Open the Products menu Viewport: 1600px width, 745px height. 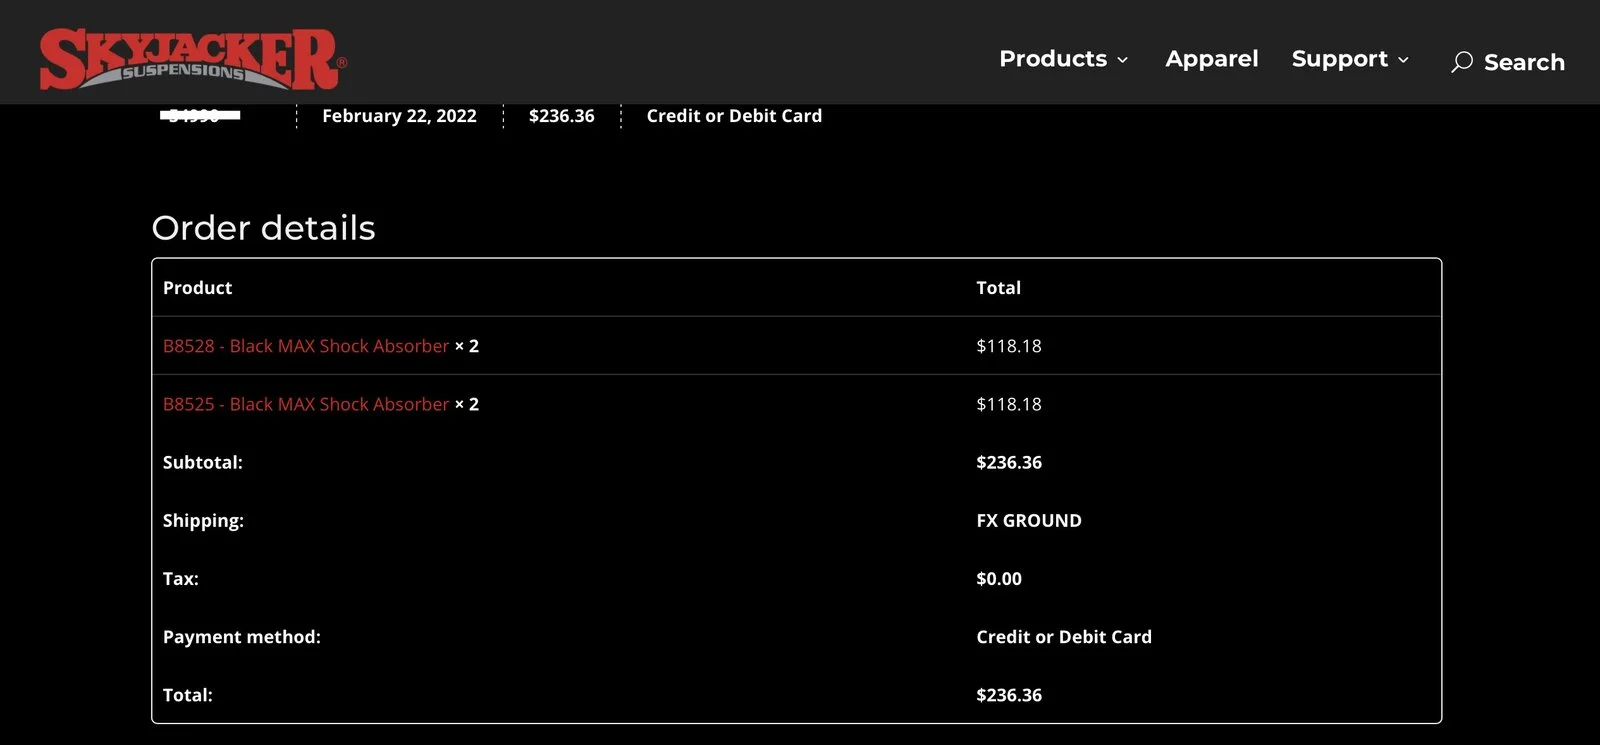(1053, 59)
